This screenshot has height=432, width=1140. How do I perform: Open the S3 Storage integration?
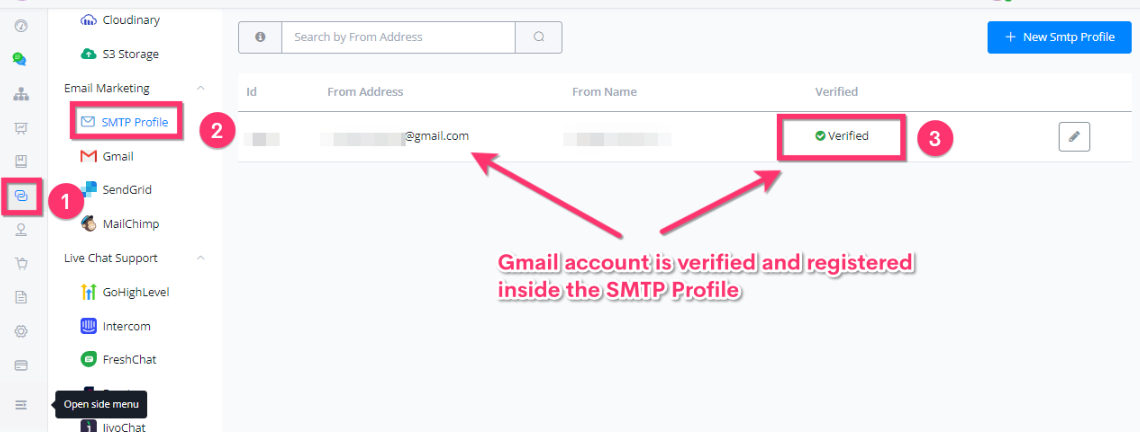click(119, 54)
